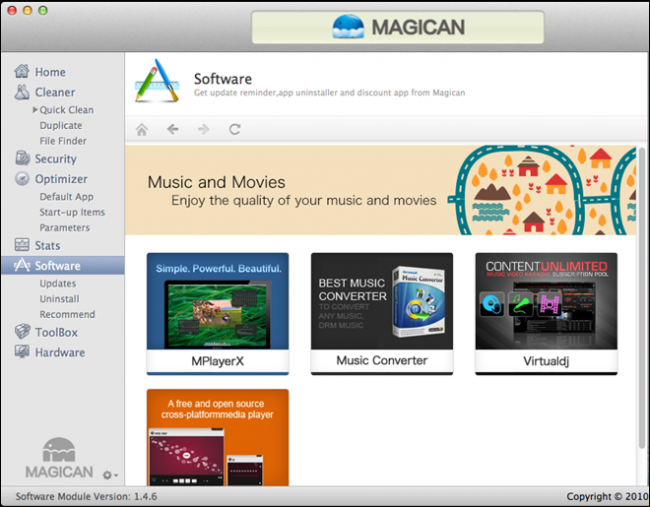Open the Virtualdj Content Unlimited thumbnail
The height and width of the screenshot is (507, 650).
click(546, 301)
